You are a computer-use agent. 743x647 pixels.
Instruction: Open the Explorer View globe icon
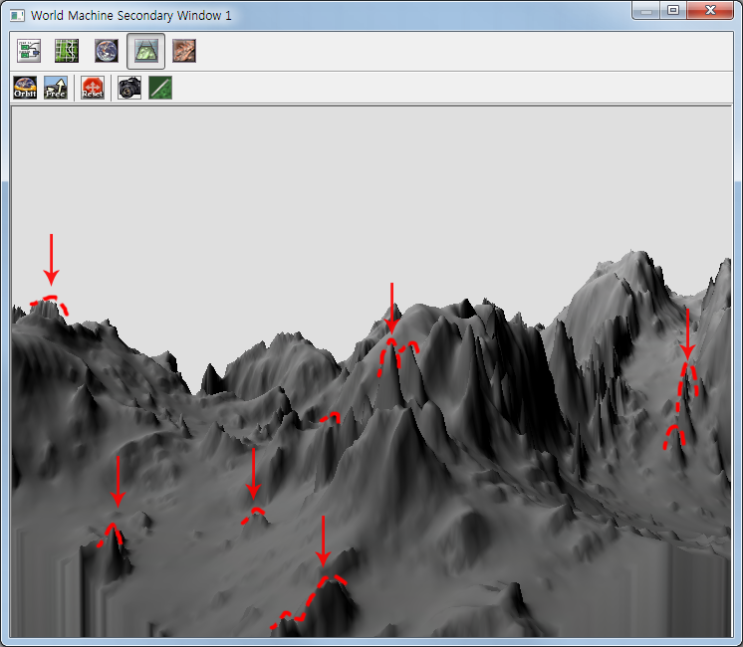(x=106, y=51)
